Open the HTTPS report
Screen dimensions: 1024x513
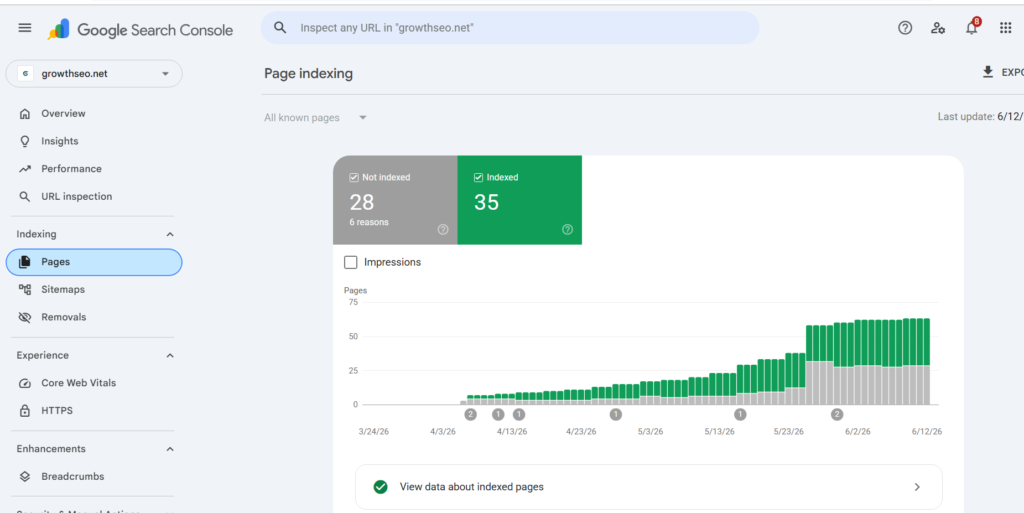(94, 411)
